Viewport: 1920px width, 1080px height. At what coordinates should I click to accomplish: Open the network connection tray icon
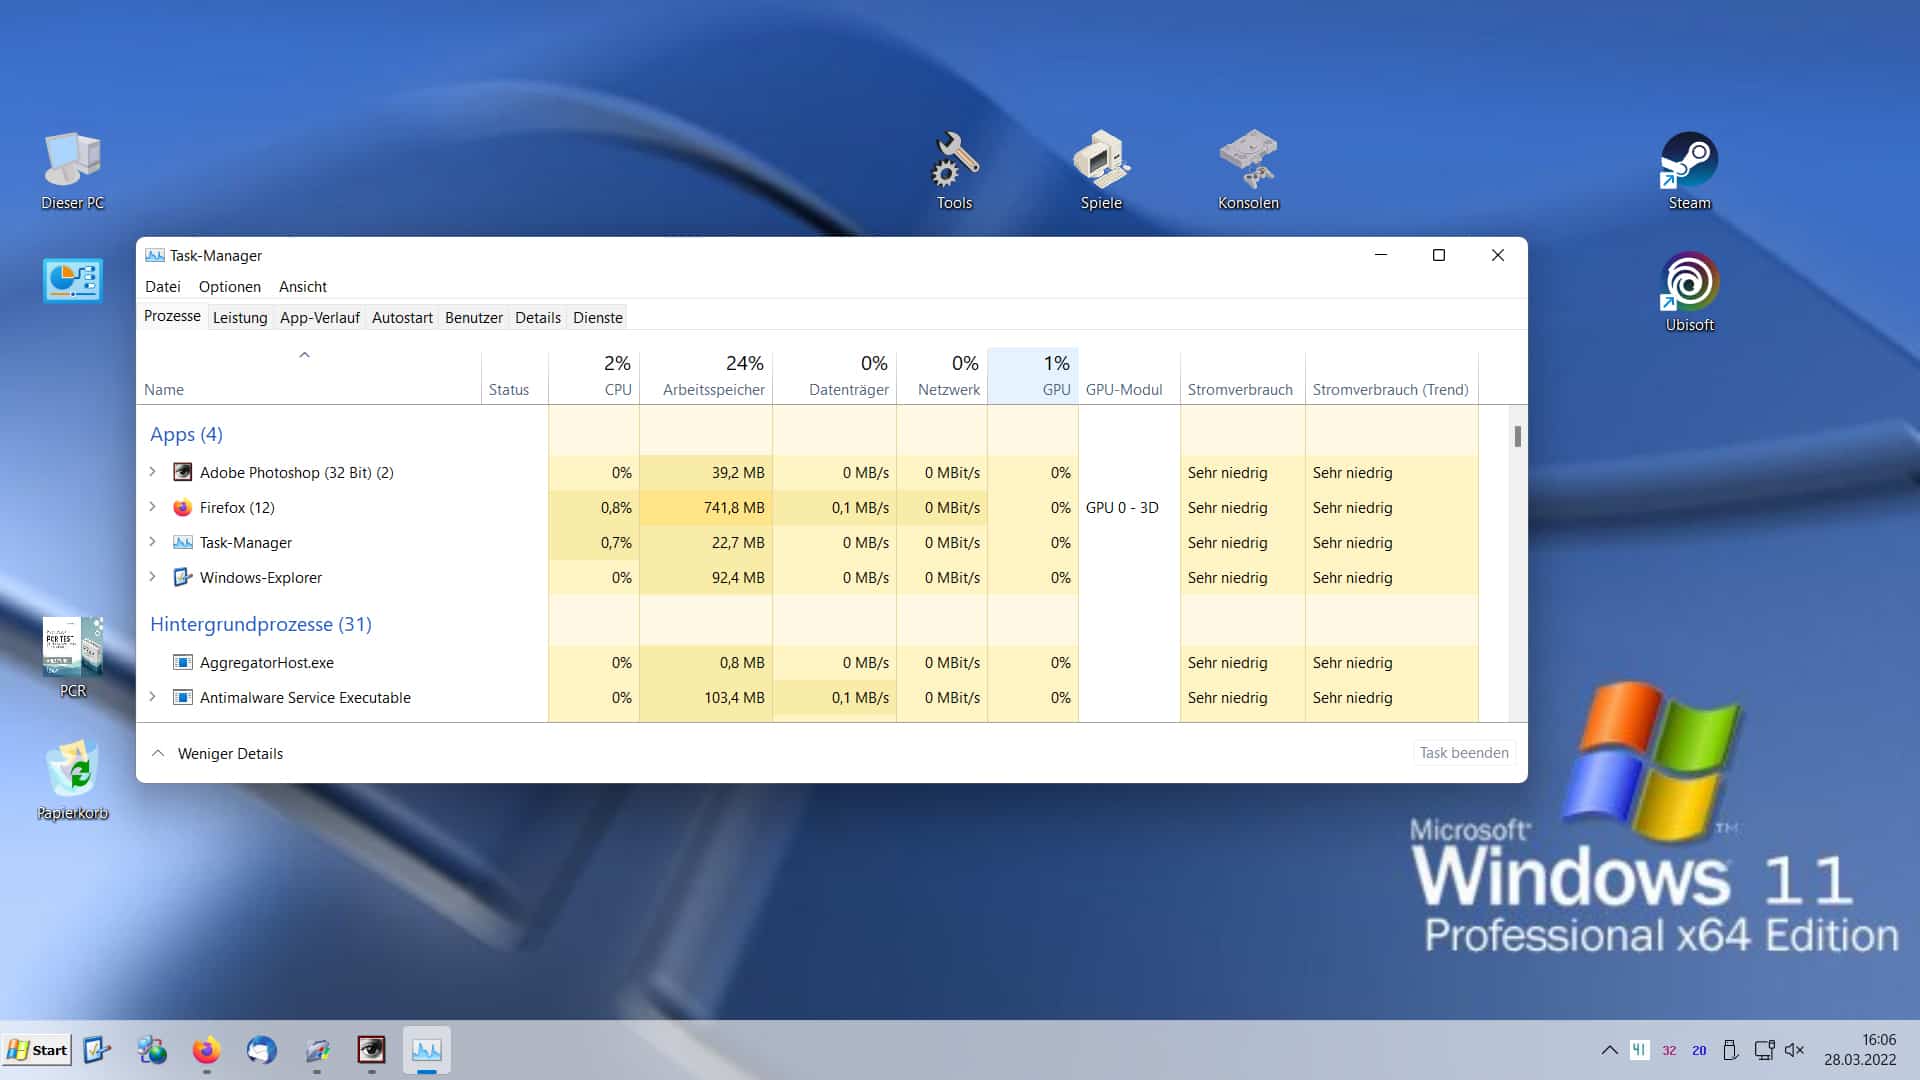click(x=1764, y=1050)
